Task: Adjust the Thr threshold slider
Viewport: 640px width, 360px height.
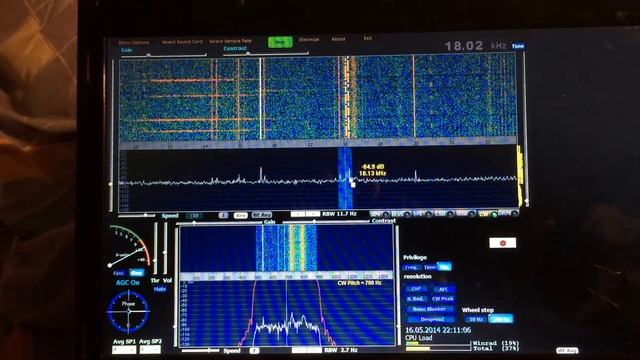Action: click(x=155, y=248)
